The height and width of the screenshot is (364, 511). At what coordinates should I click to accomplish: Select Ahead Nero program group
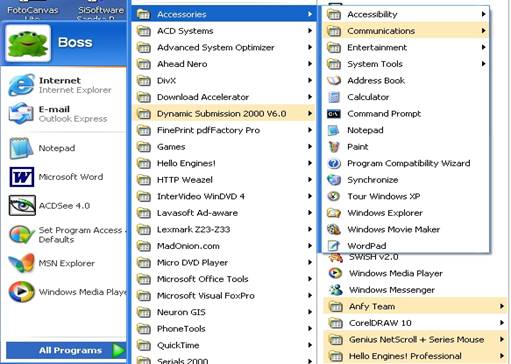(x=224, y=64)
